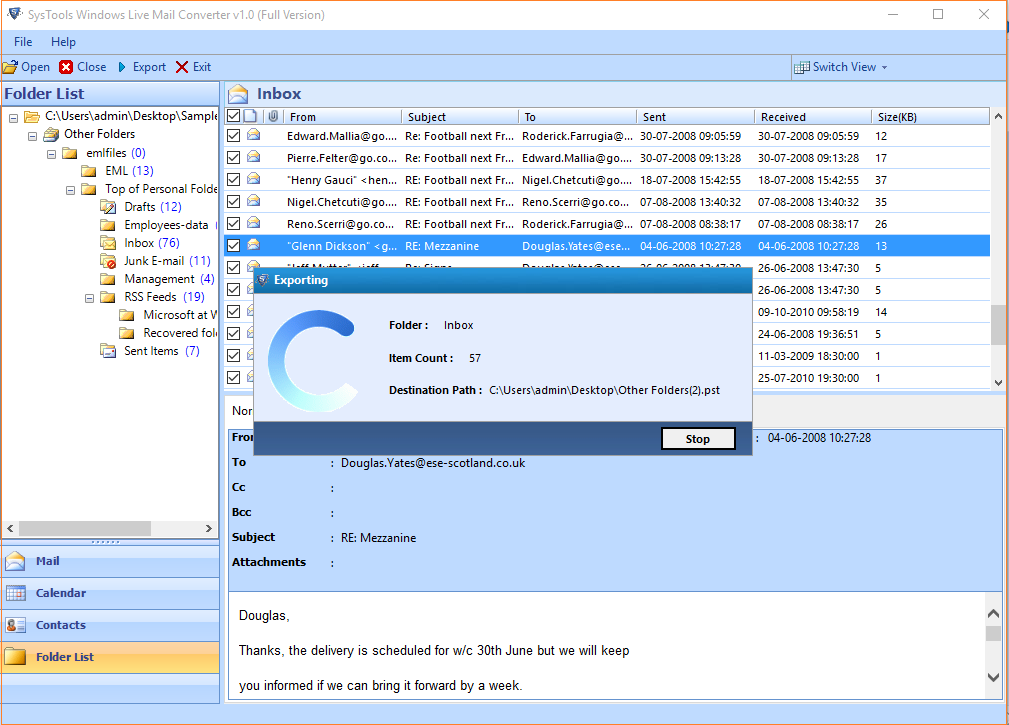Screen dimensions: 1009x725
Task: Select the Recovered folder in tree
Action: (x=180, y=333)
